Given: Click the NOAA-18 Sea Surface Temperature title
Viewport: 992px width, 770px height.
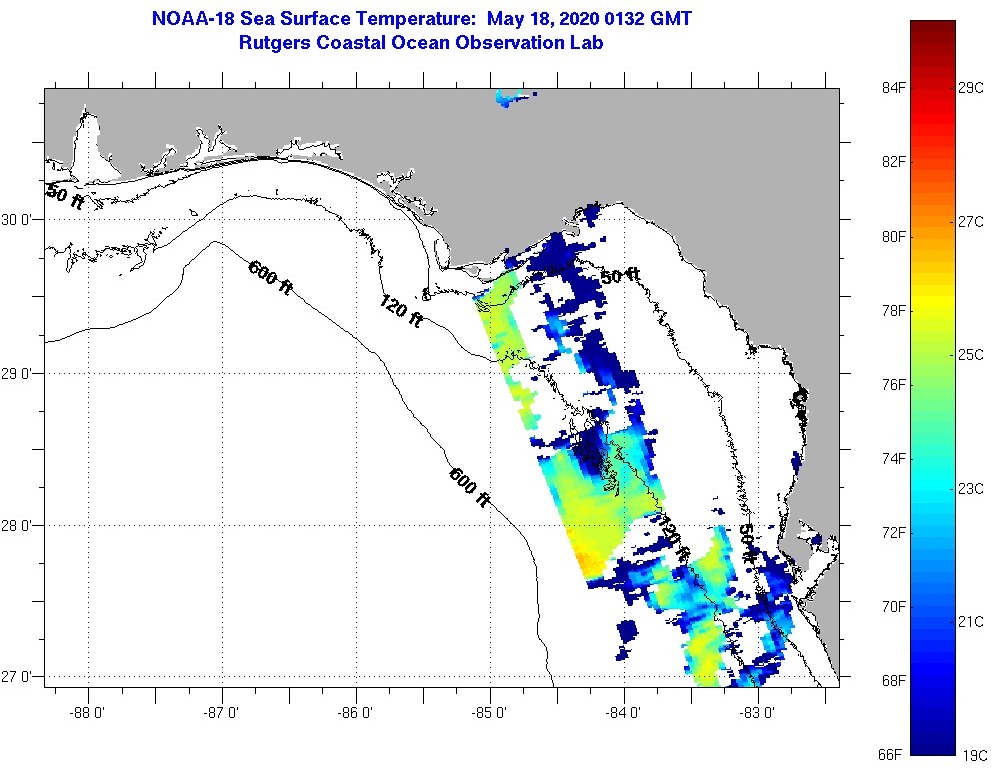Looking at the screenshot, I should pyautogui.click(x=420, y=19).
